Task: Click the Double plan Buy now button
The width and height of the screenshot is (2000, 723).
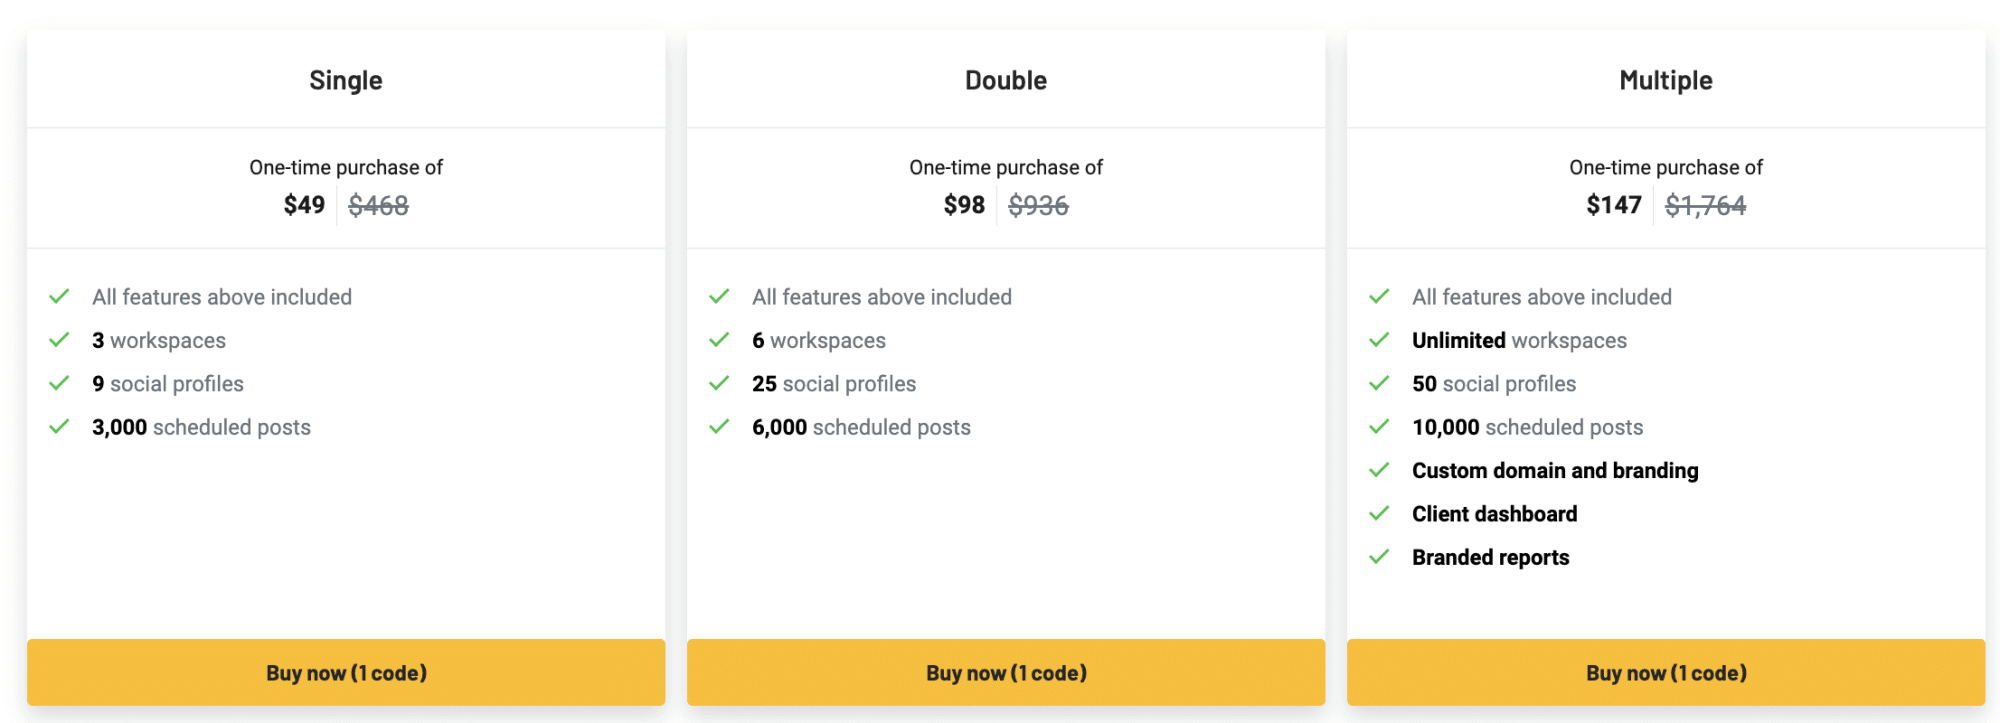Action: [1006, 673]
